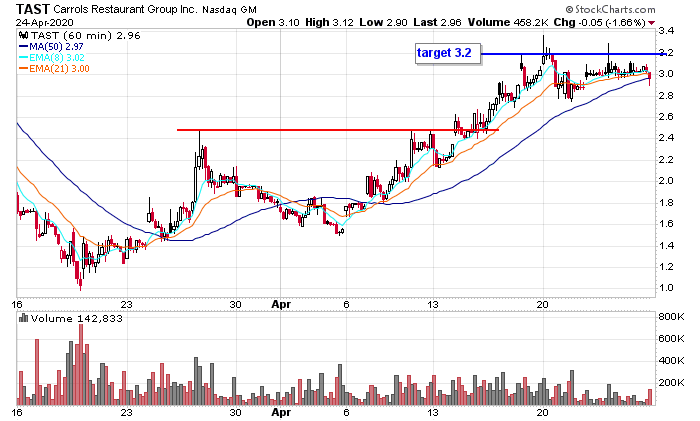This screenshot has width=700, height=421.
Task: Select the High 3.12 value
Action: (329, 22)
